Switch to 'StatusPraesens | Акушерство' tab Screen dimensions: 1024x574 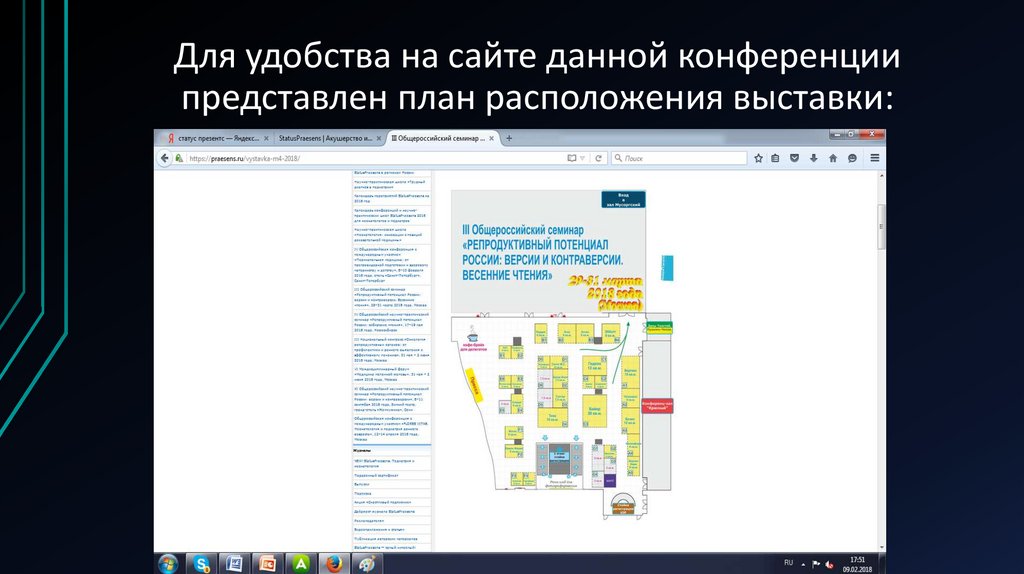[x=325, y=138]
